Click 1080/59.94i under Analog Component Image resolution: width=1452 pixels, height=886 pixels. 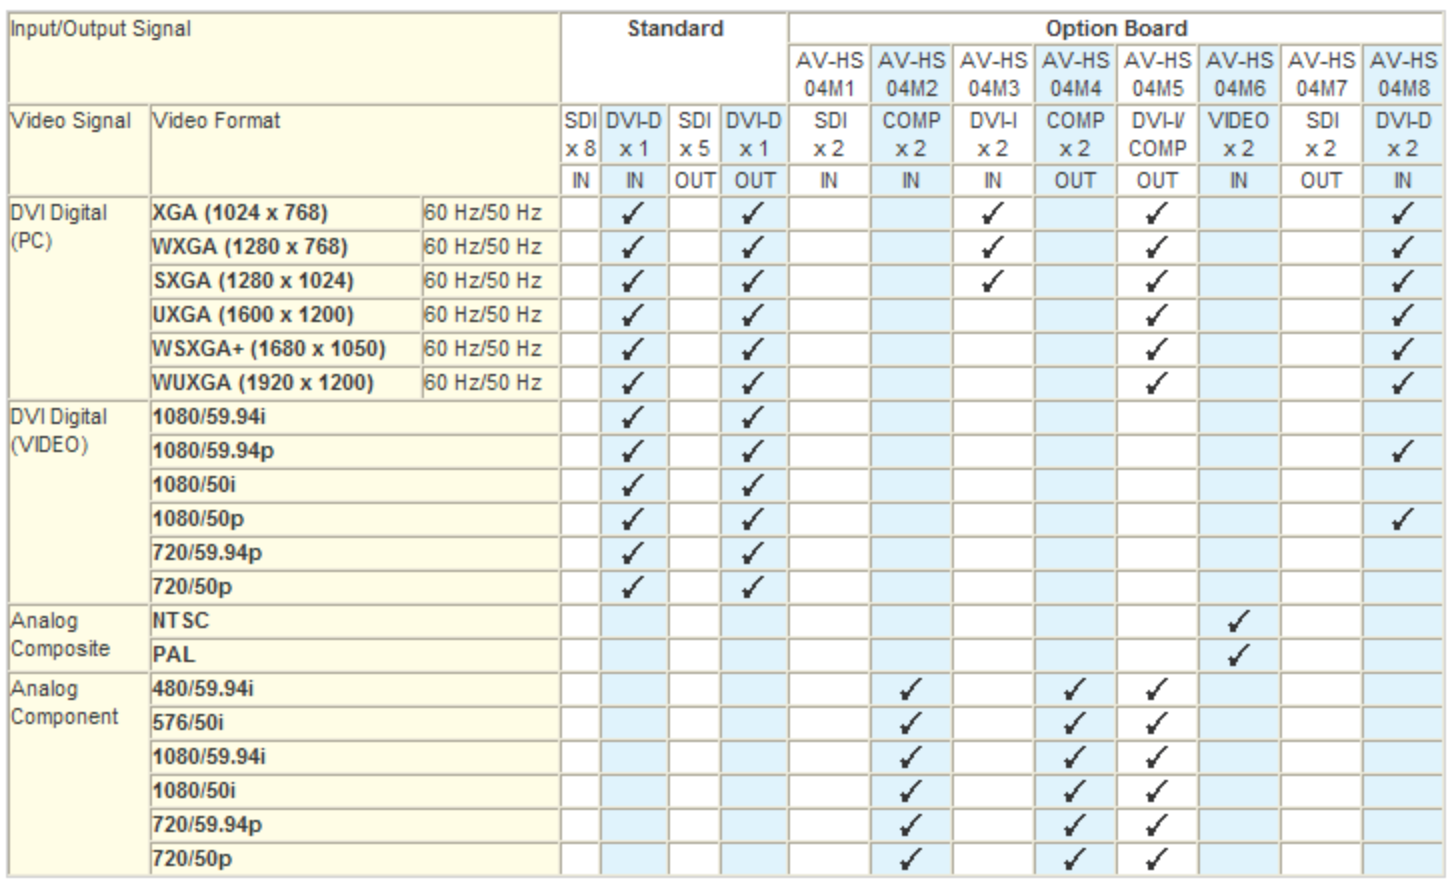point(355,757)
